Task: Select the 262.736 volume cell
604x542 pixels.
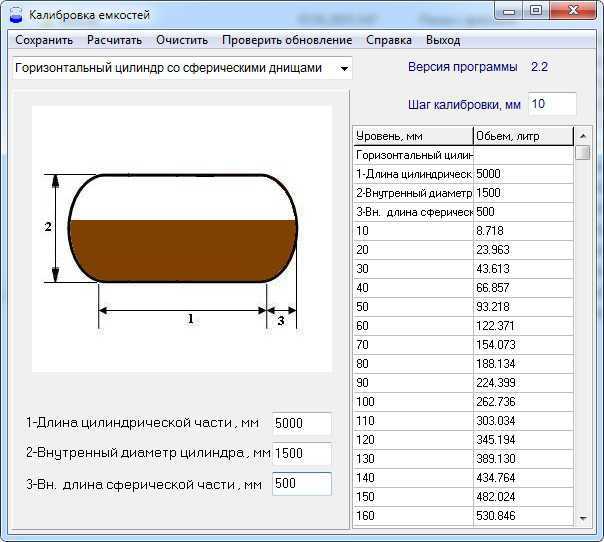Action: coord(523,402)
